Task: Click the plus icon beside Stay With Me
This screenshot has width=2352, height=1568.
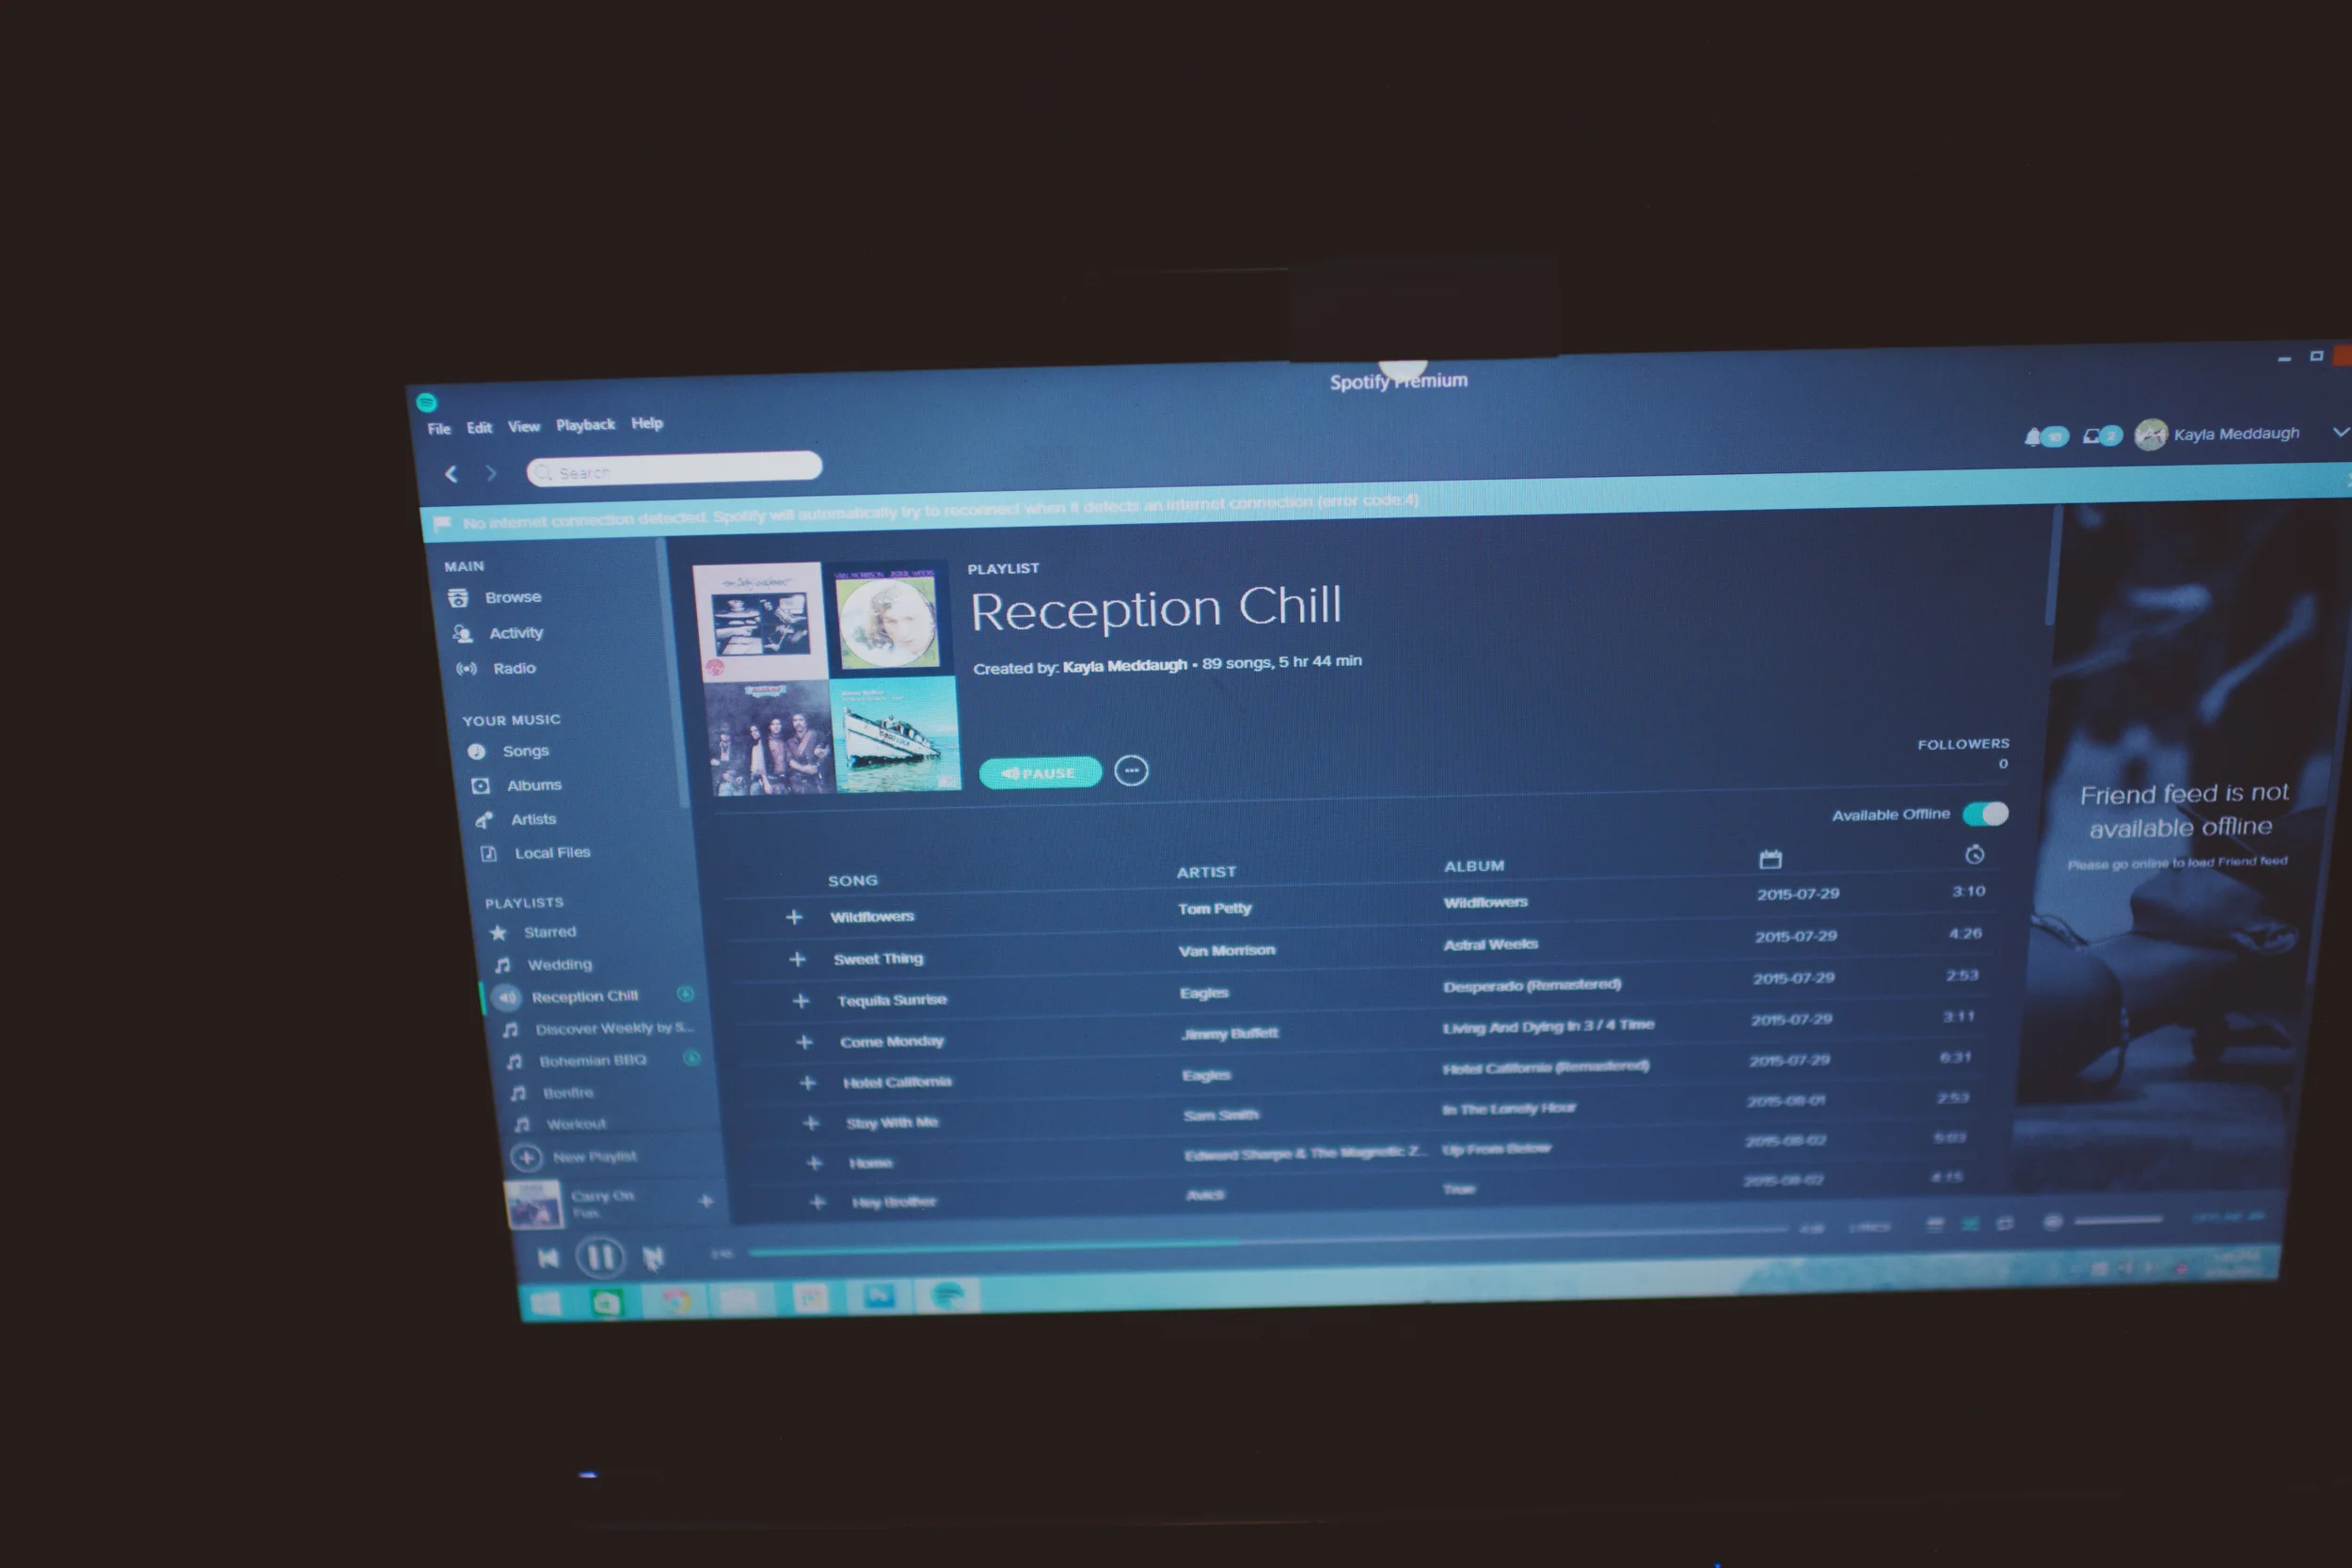Action: coord(811,1123)
